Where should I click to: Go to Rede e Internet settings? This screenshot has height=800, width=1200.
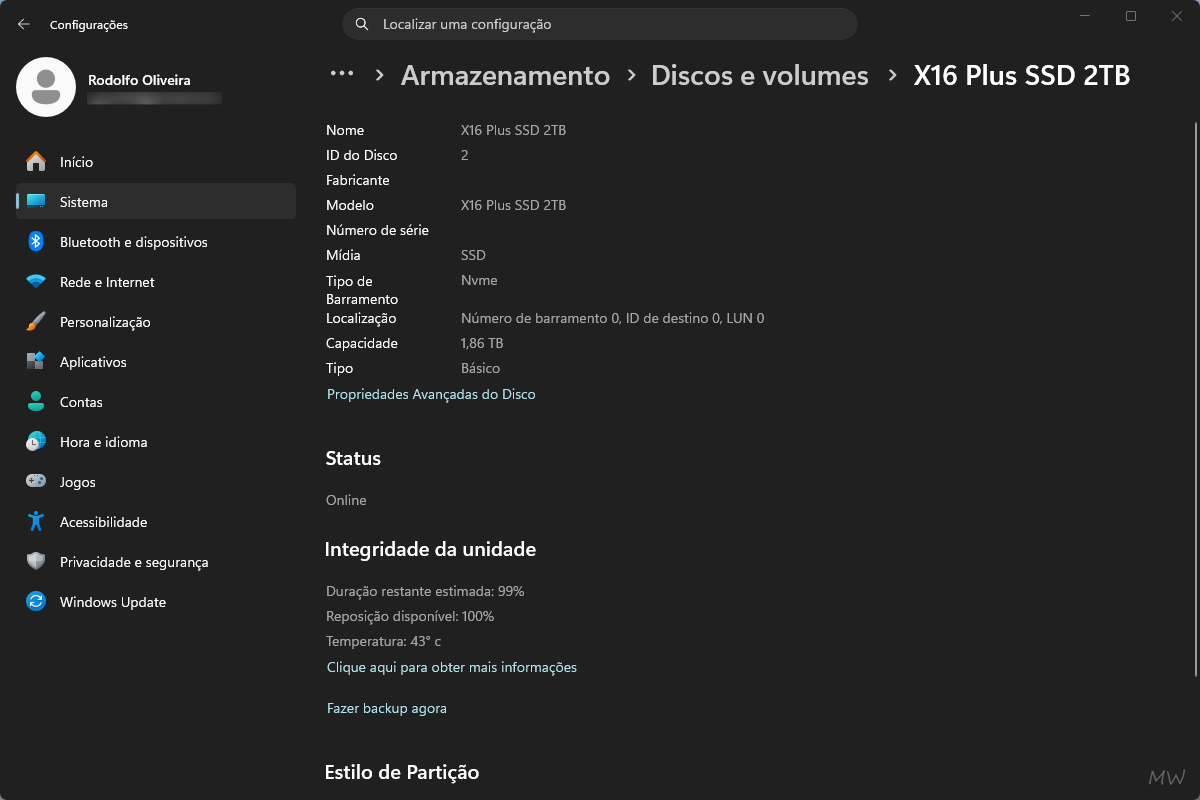point(156,282)
